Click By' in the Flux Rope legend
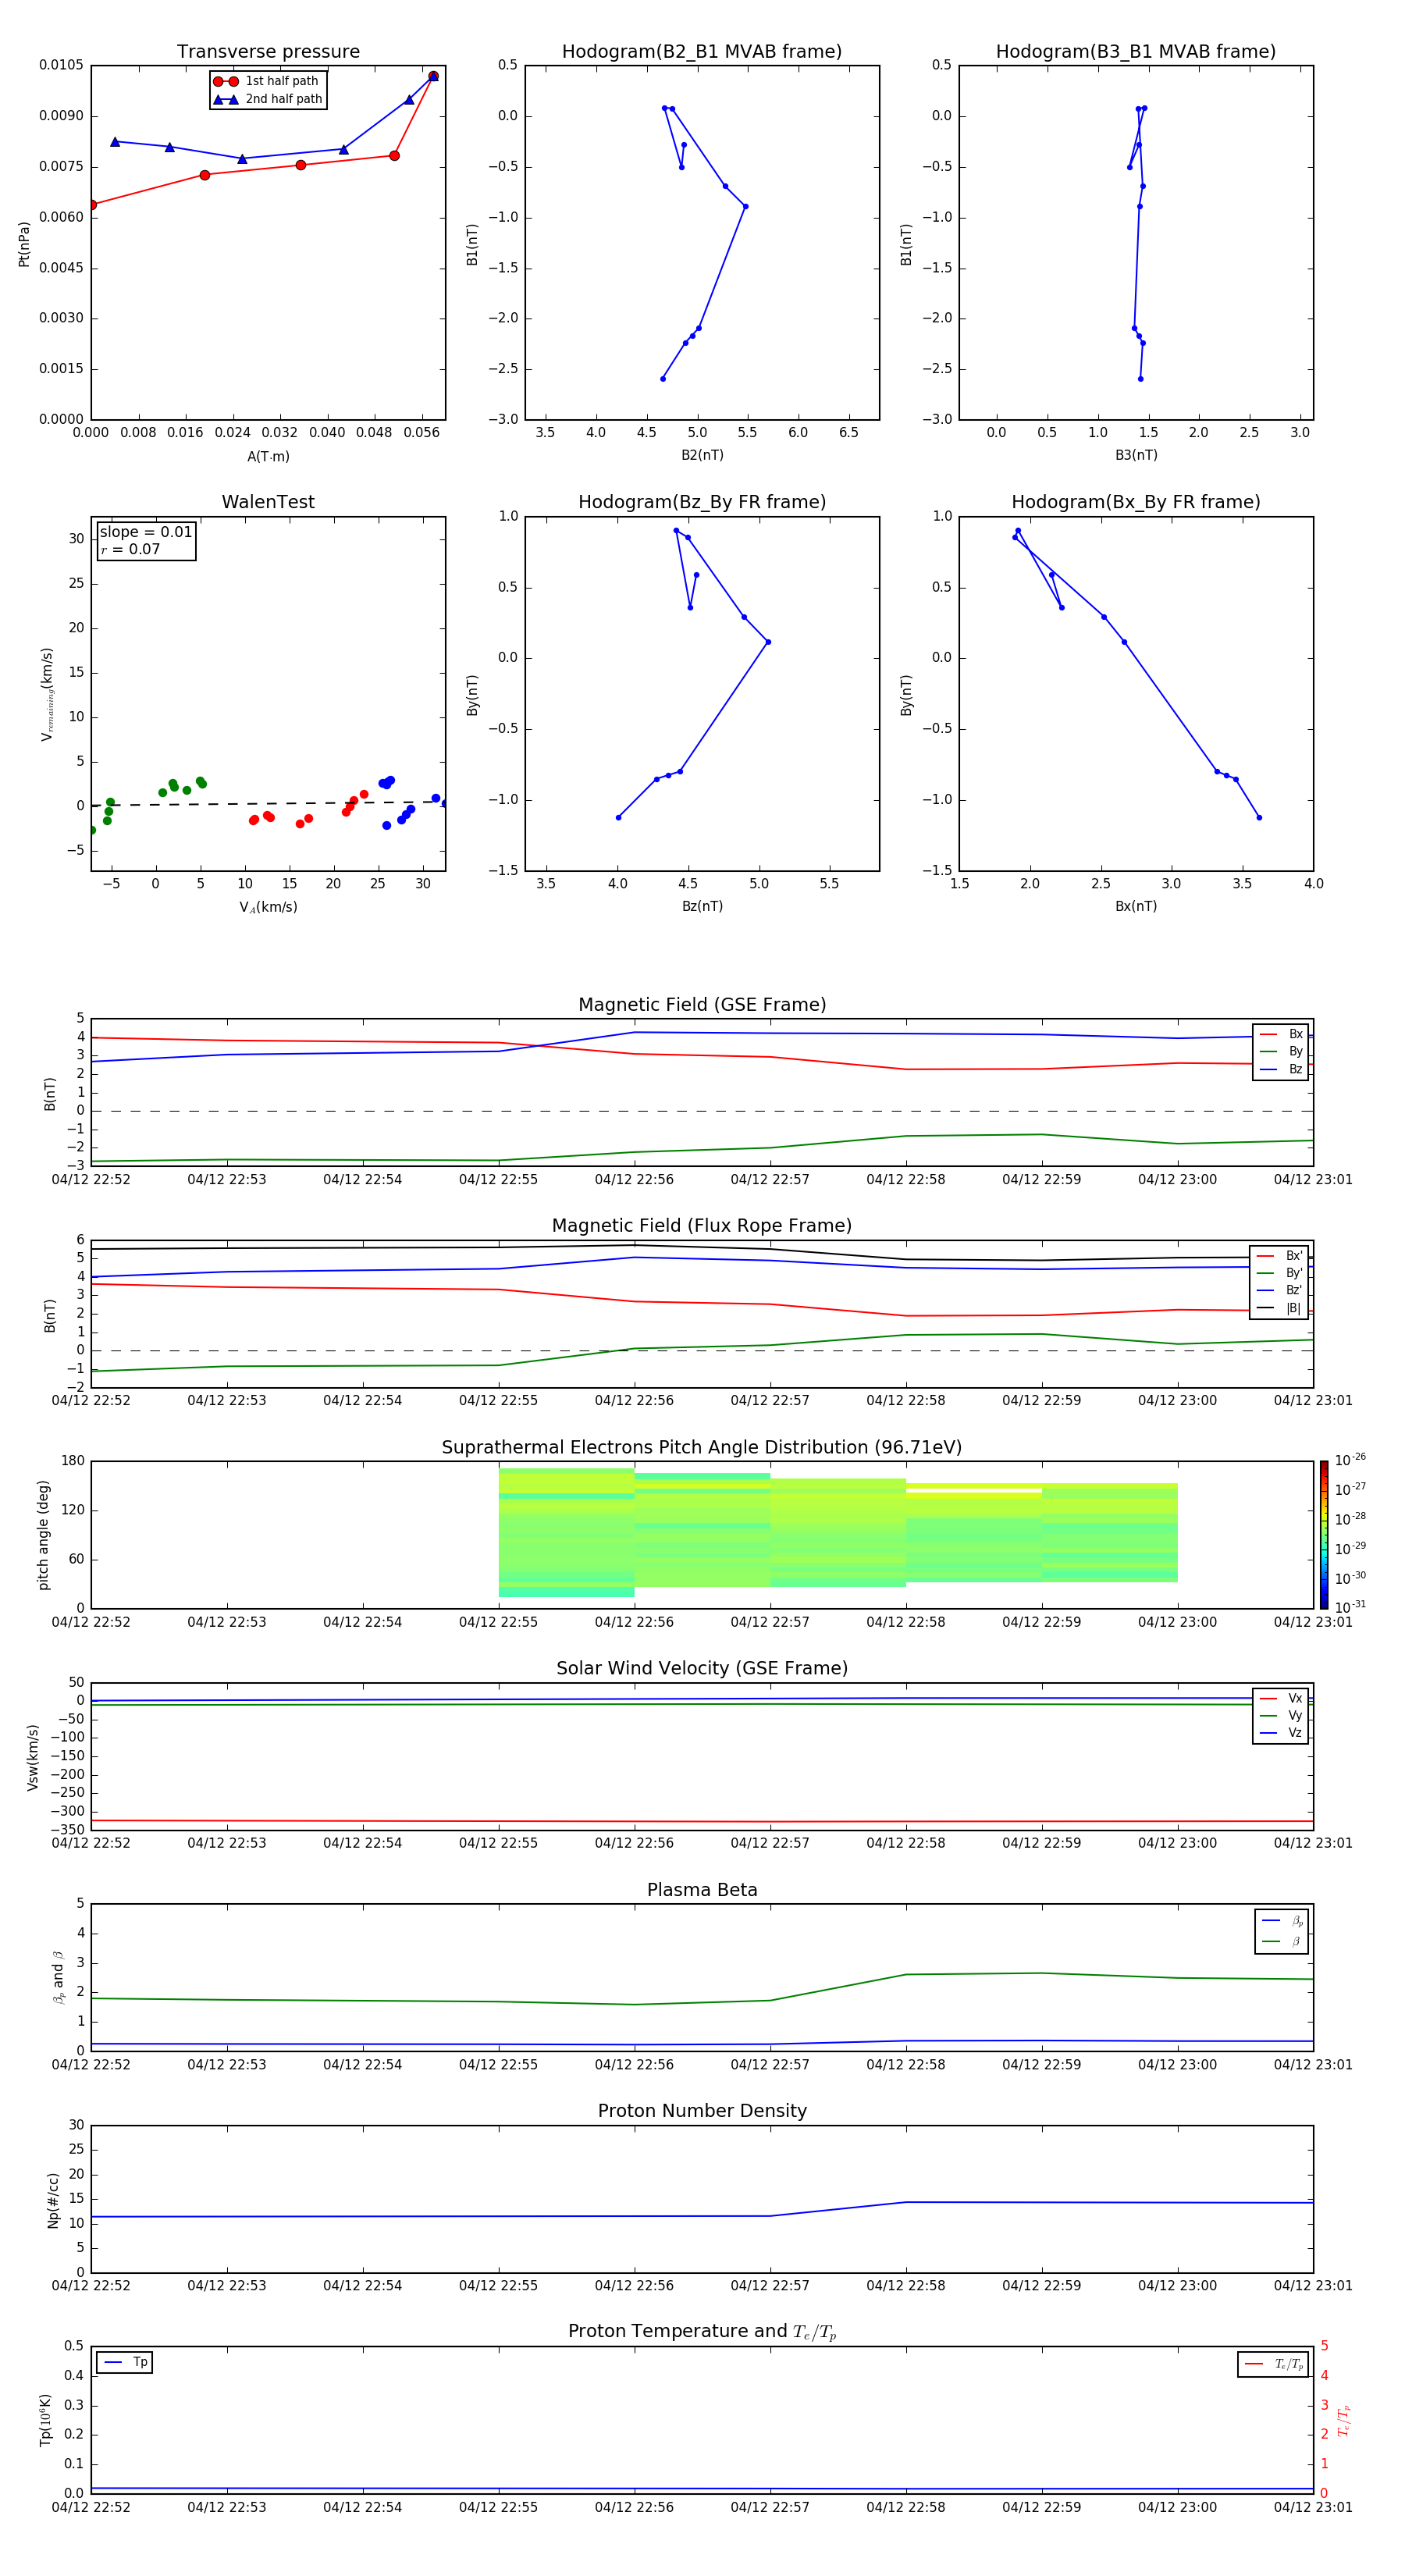 point(1294,1274)
